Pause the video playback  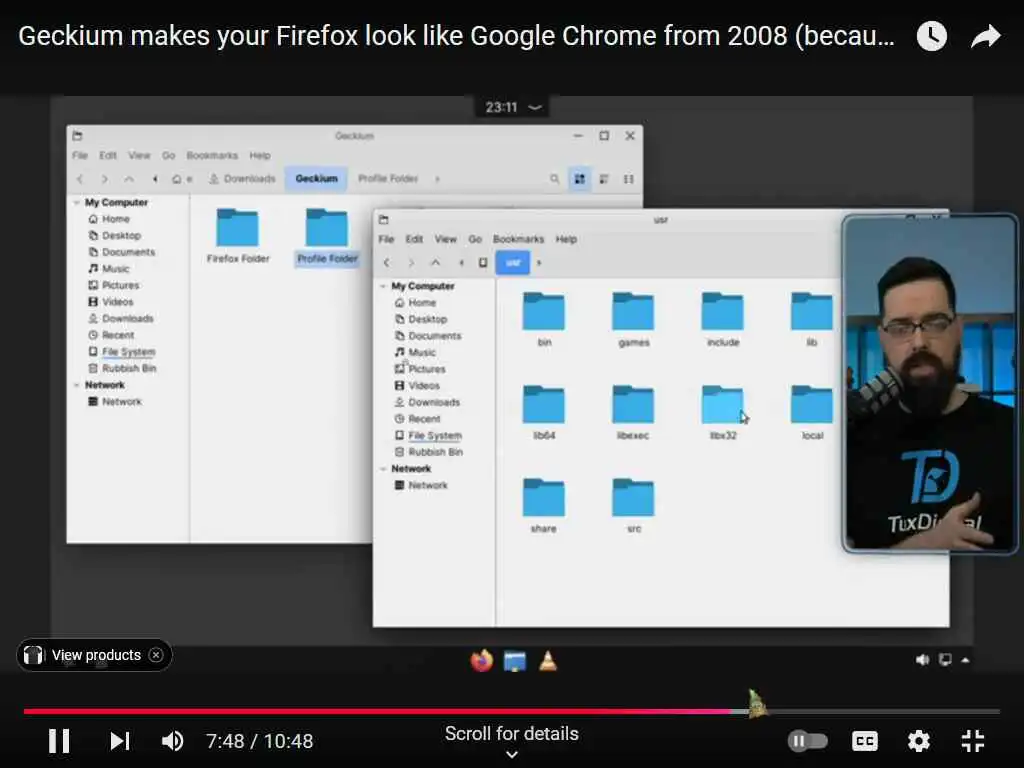pyautogui.click(x=59, y=741)
